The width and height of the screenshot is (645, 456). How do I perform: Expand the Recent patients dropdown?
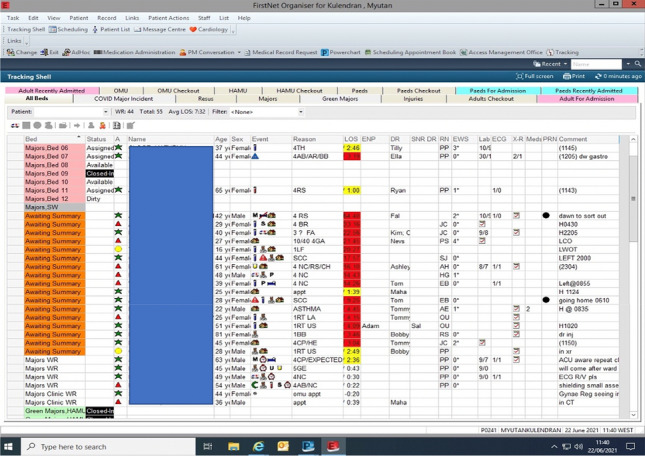point(552,64)
